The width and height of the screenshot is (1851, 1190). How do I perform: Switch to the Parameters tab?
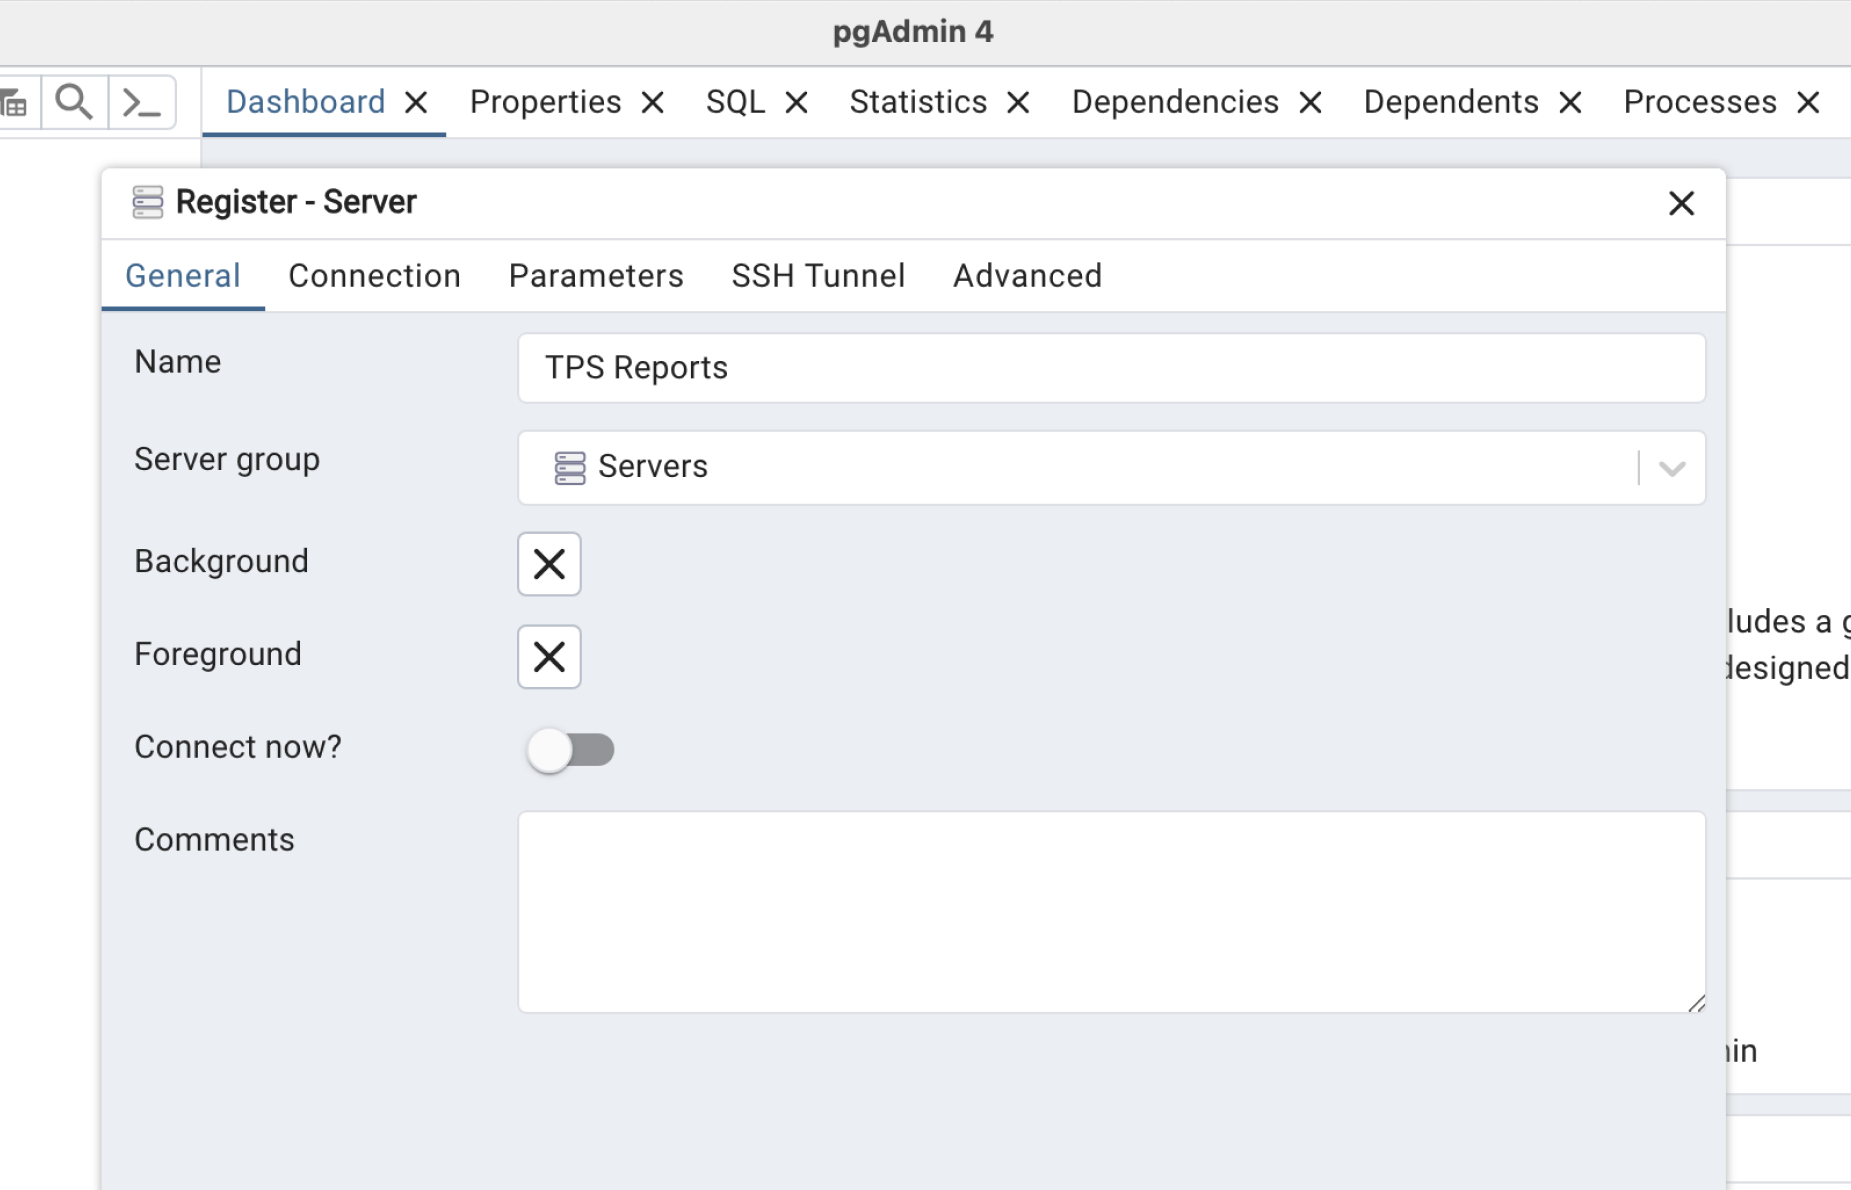[x=595, y=276]
